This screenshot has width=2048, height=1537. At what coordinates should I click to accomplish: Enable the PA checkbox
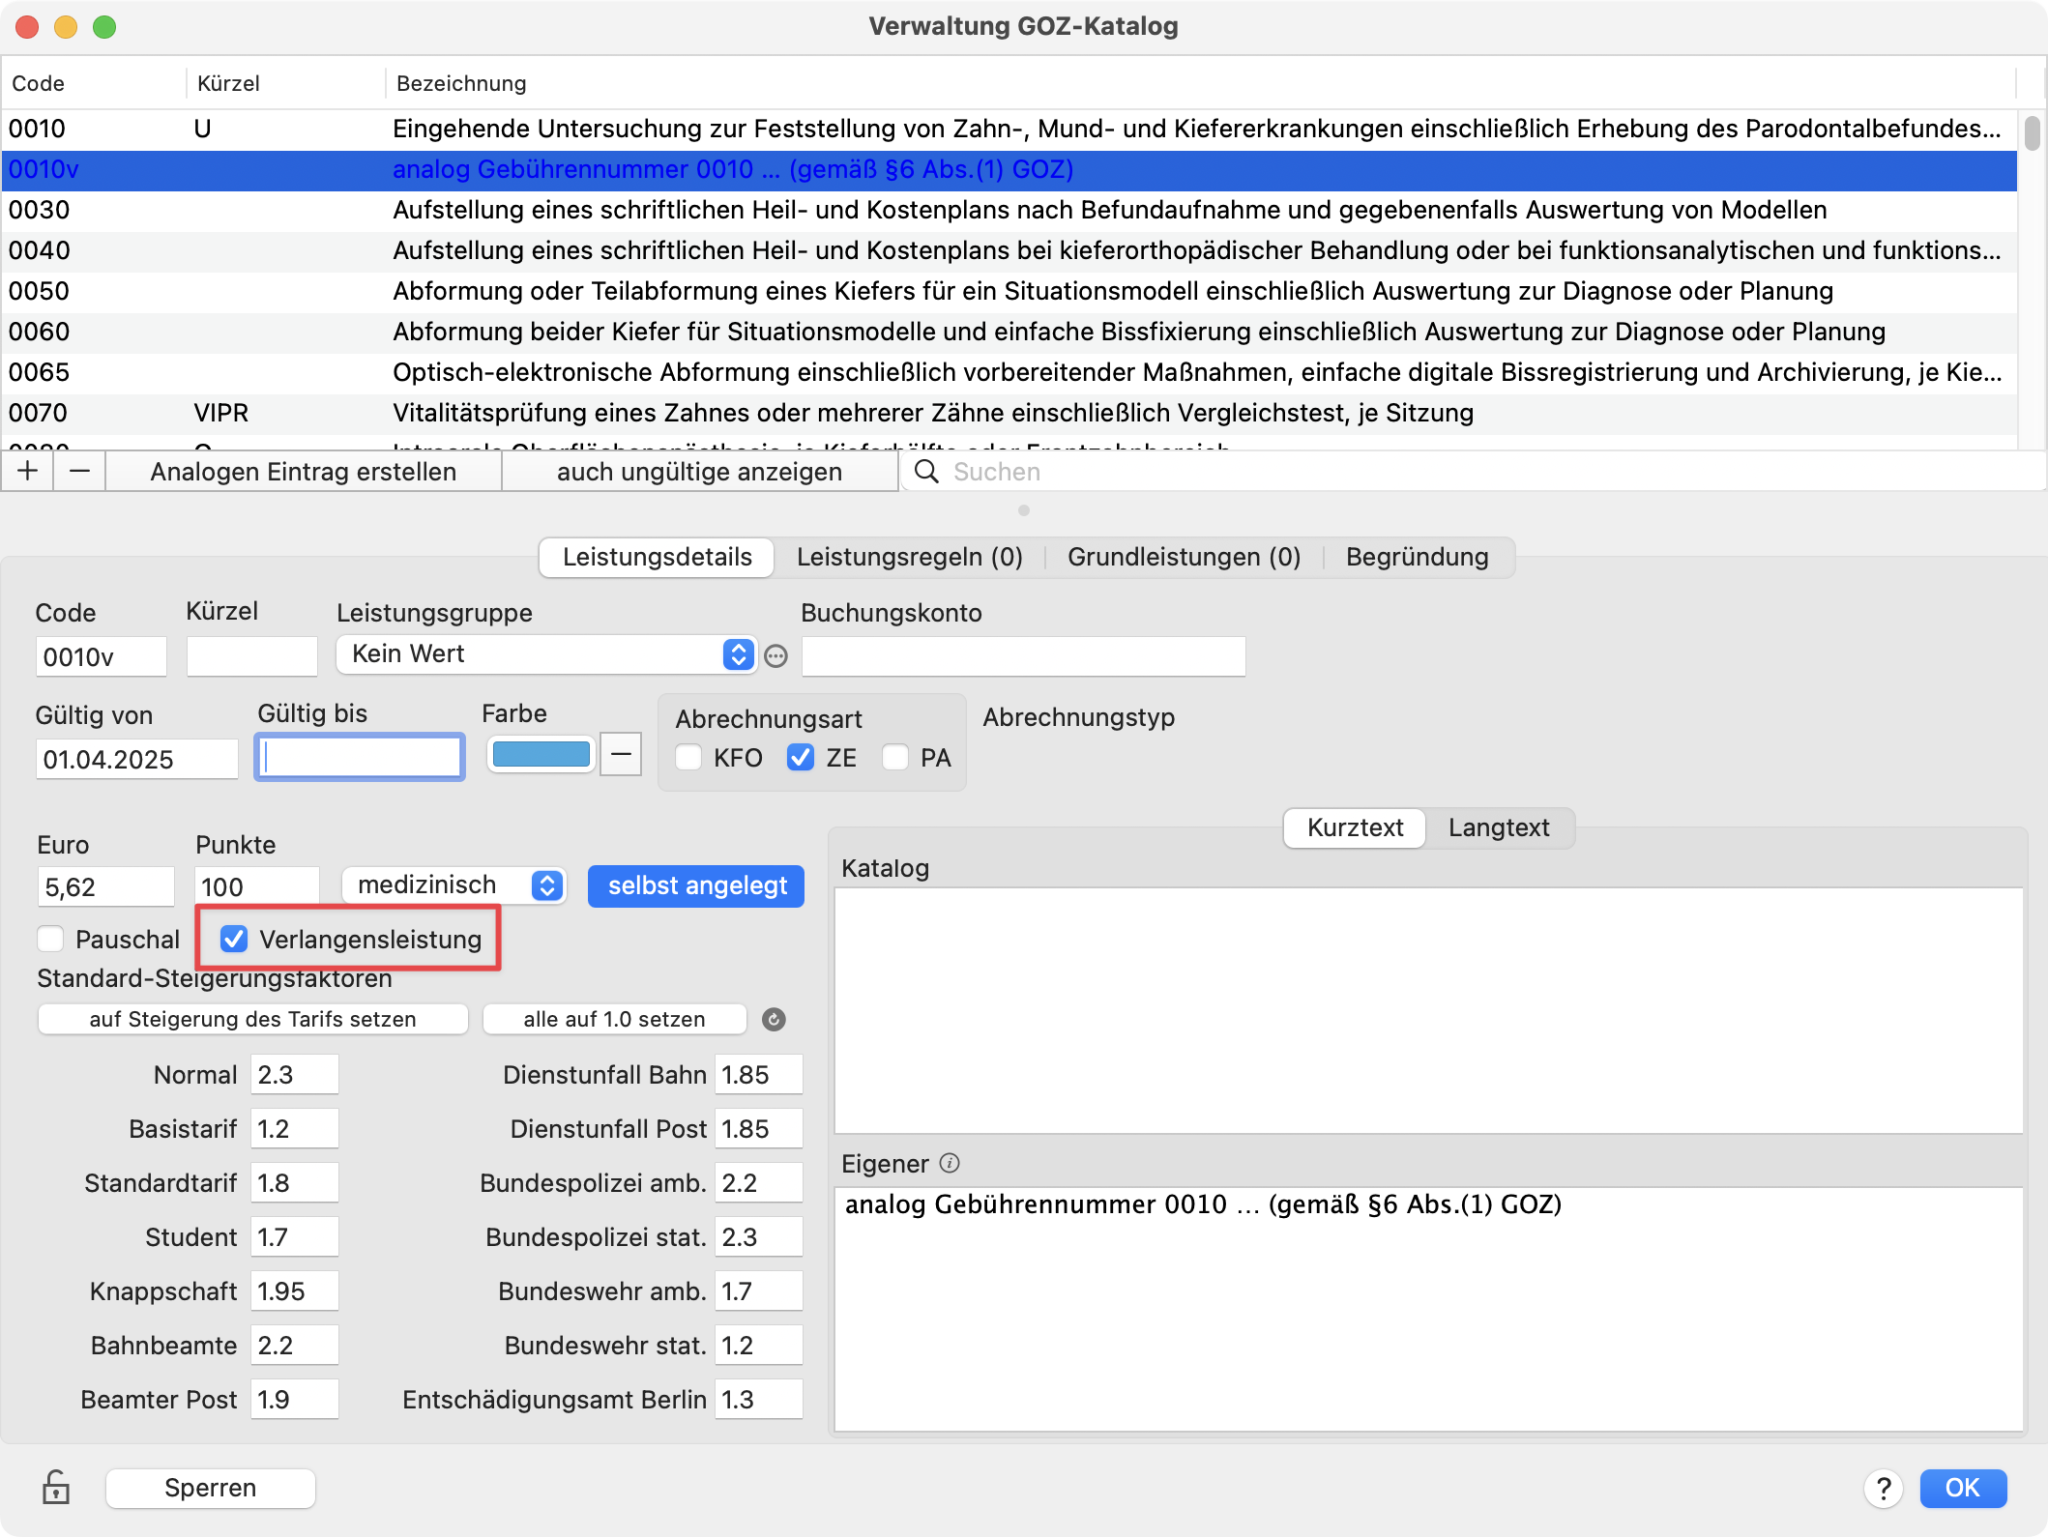(x=896, y=757)
